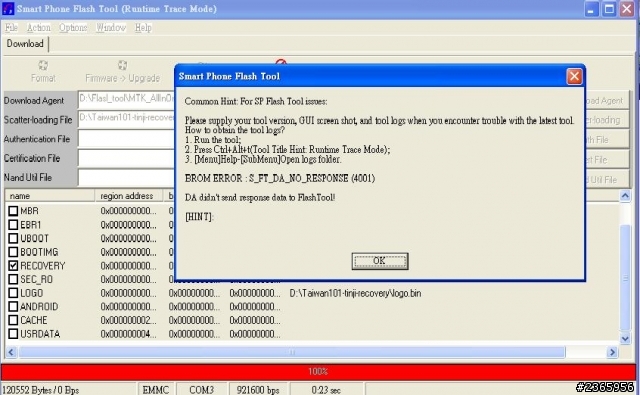Click the red 100% progress bar
This screenshot has width=640, height=395.
[x=318, y=371]
